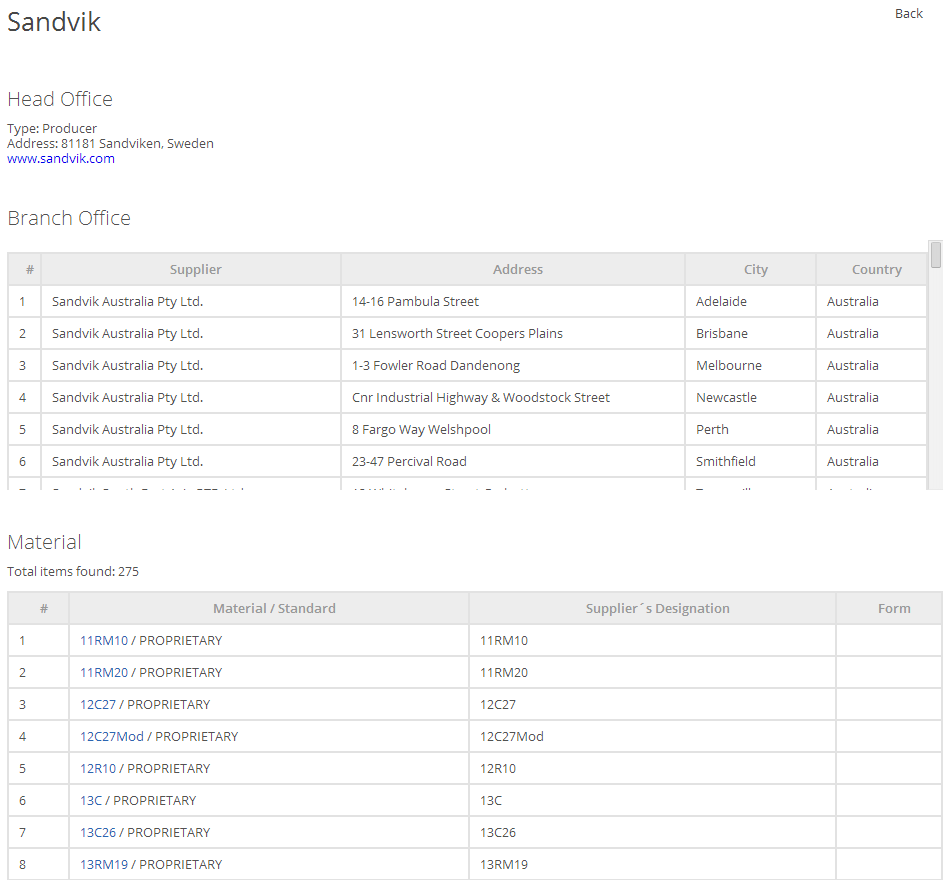Select the 31 Lensworth Street Coopers Plains cell
This screenshot has height=880, width=949.
513,333
